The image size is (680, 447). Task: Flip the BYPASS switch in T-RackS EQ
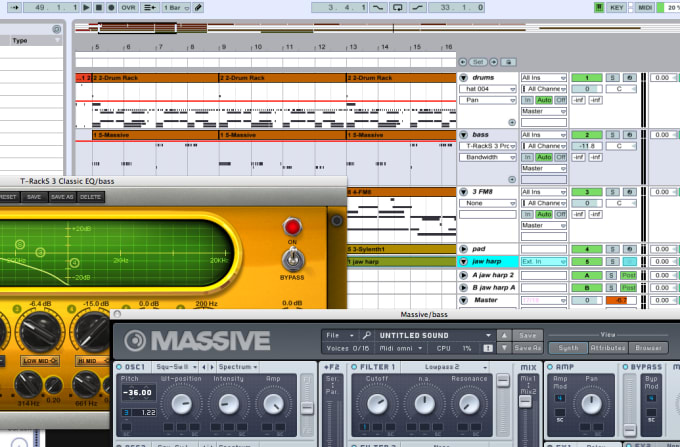tap(293, 260)
